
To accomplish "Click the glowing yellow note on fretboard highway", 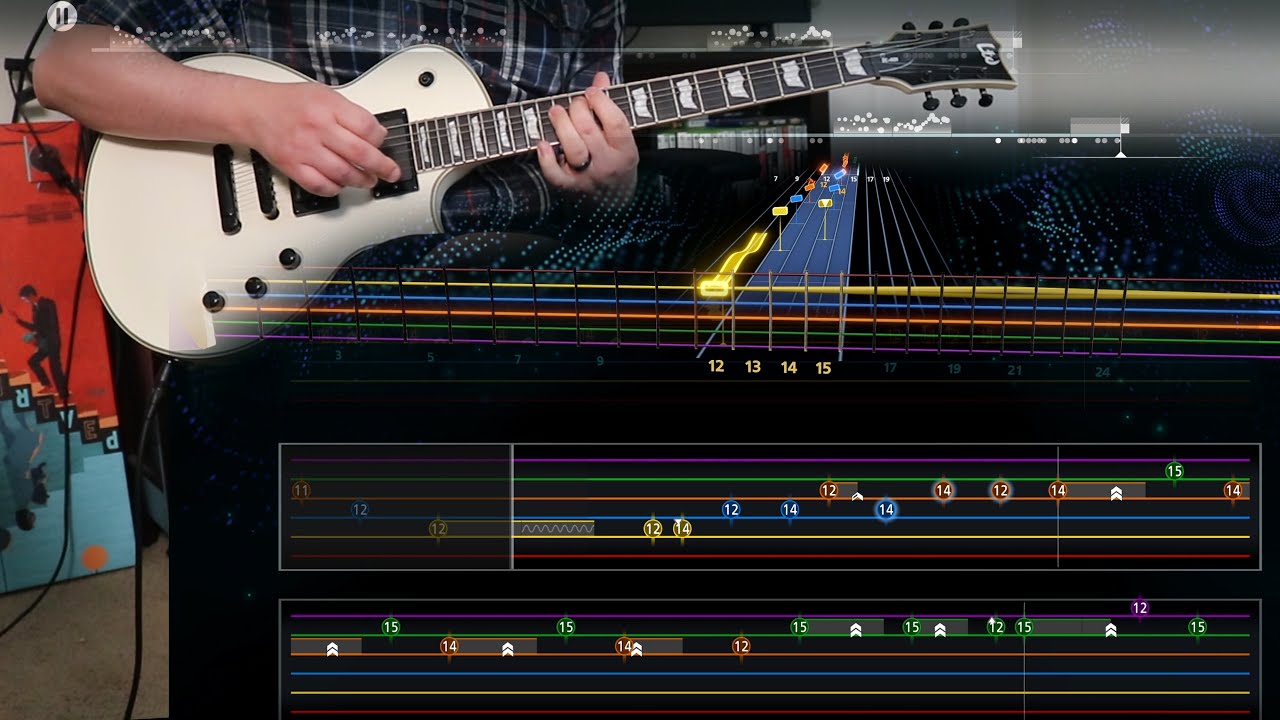I will pos(714,288).
